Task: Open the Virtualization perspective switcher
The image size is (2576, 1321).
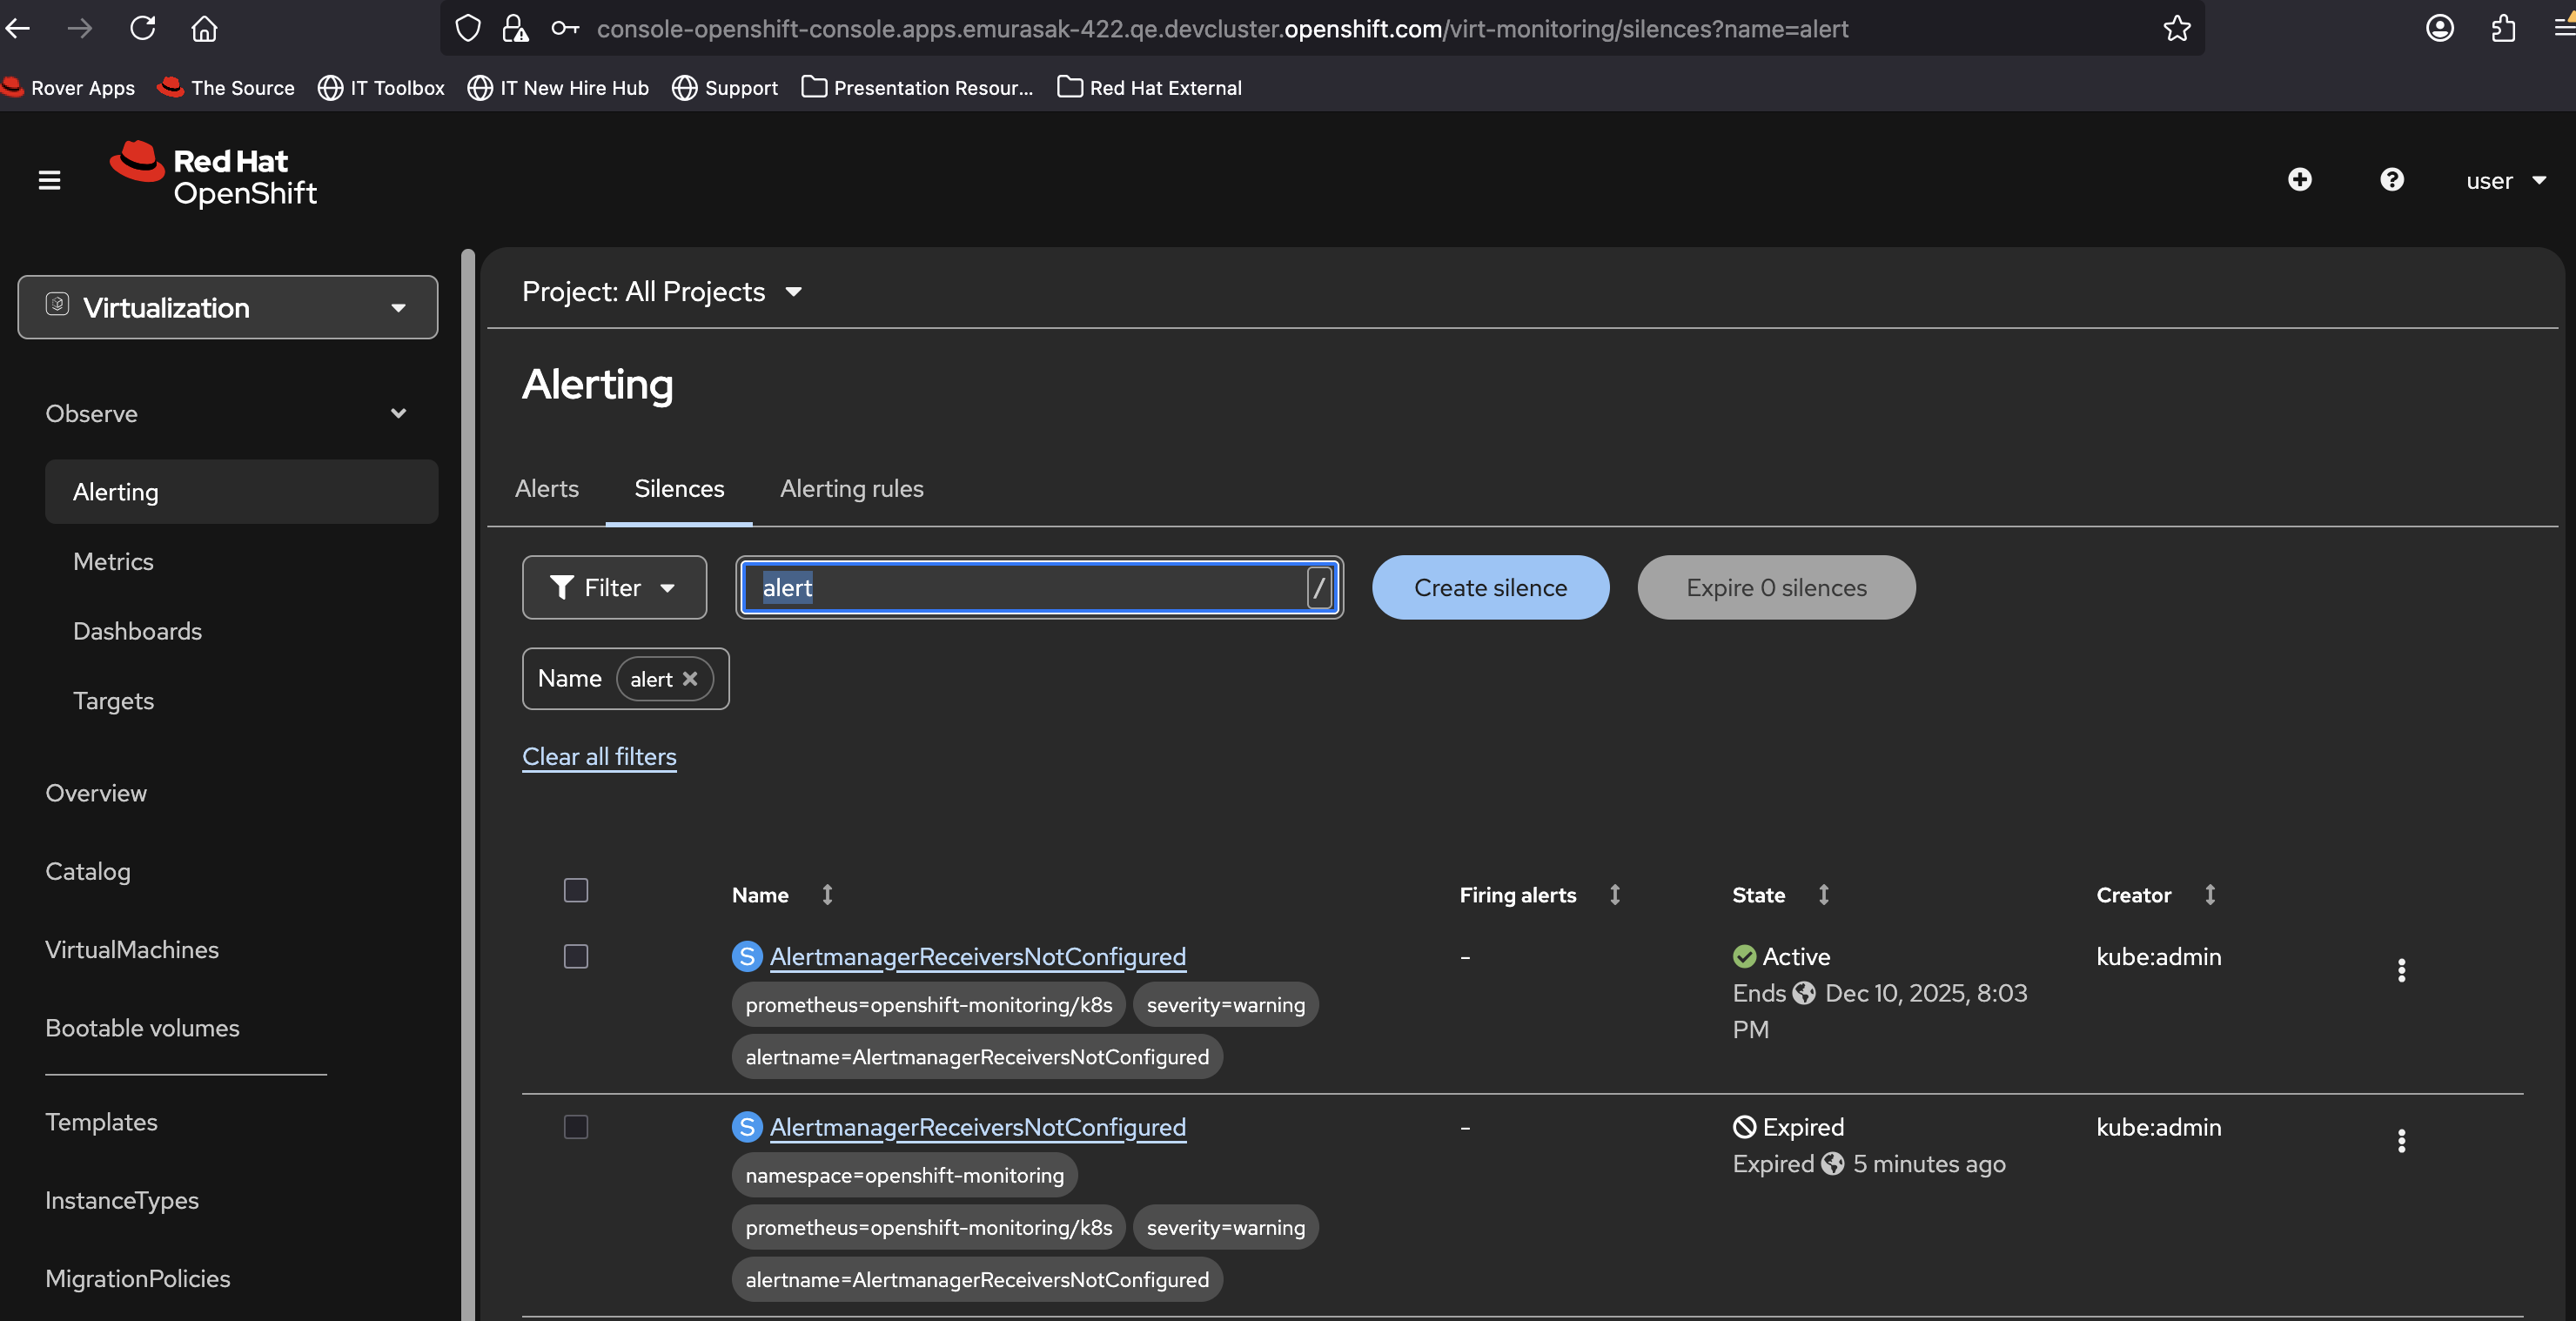Action: click(228, 307)
